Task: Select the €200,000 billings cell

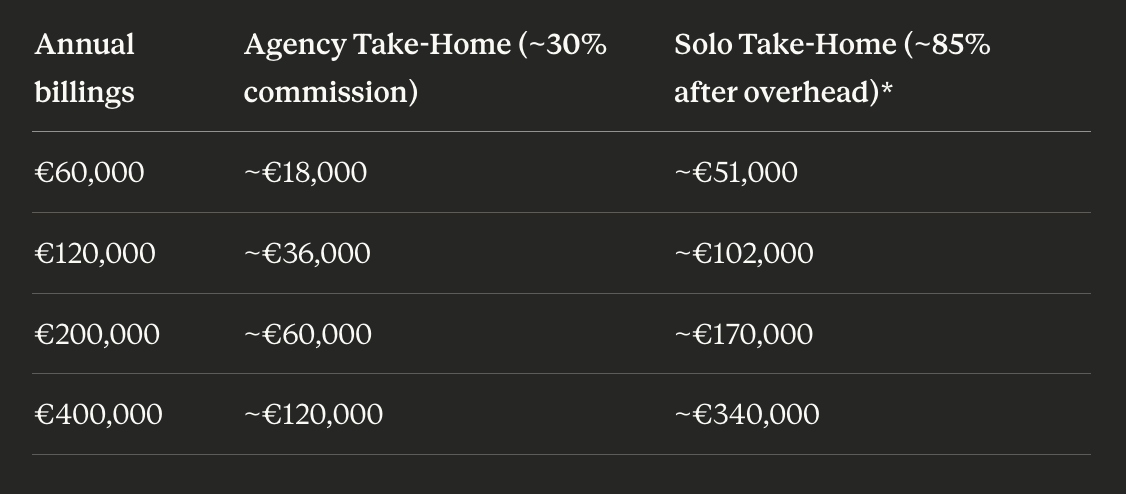Action: click(97, 335)
